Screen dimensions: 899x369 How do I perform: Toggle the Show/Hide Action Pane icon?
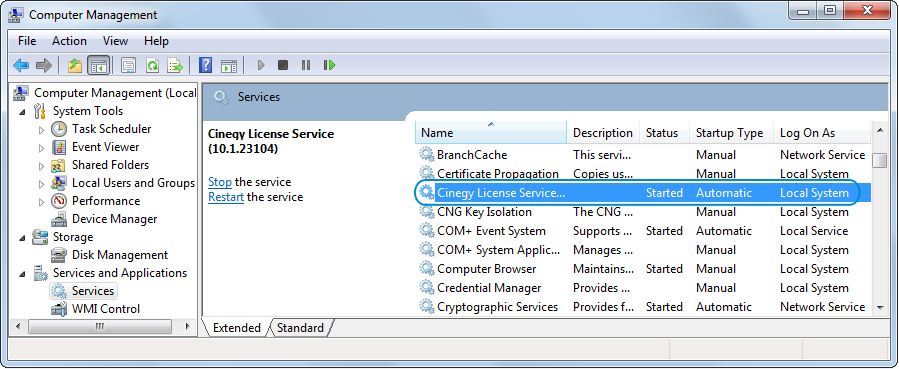click(x=229, y=65)
